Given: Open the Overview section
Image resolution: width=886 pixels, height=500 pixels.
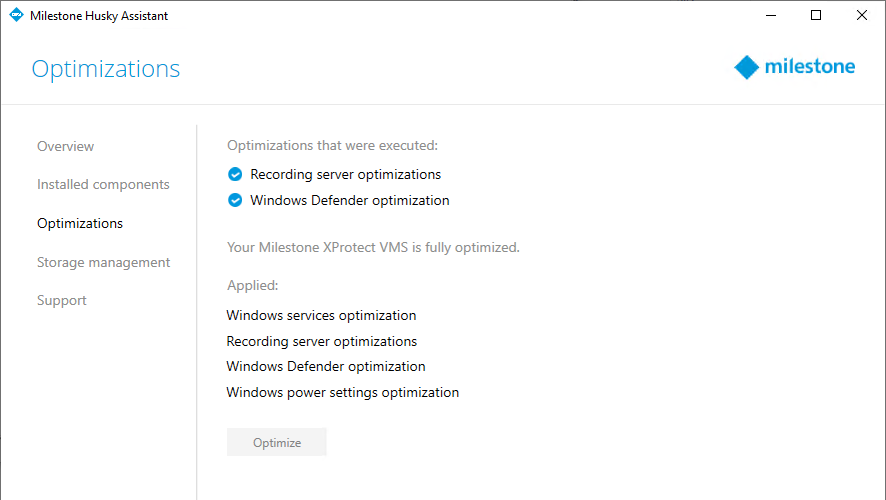Looking at the screenshot, I should pyautogui.click(x=65, y=146).
